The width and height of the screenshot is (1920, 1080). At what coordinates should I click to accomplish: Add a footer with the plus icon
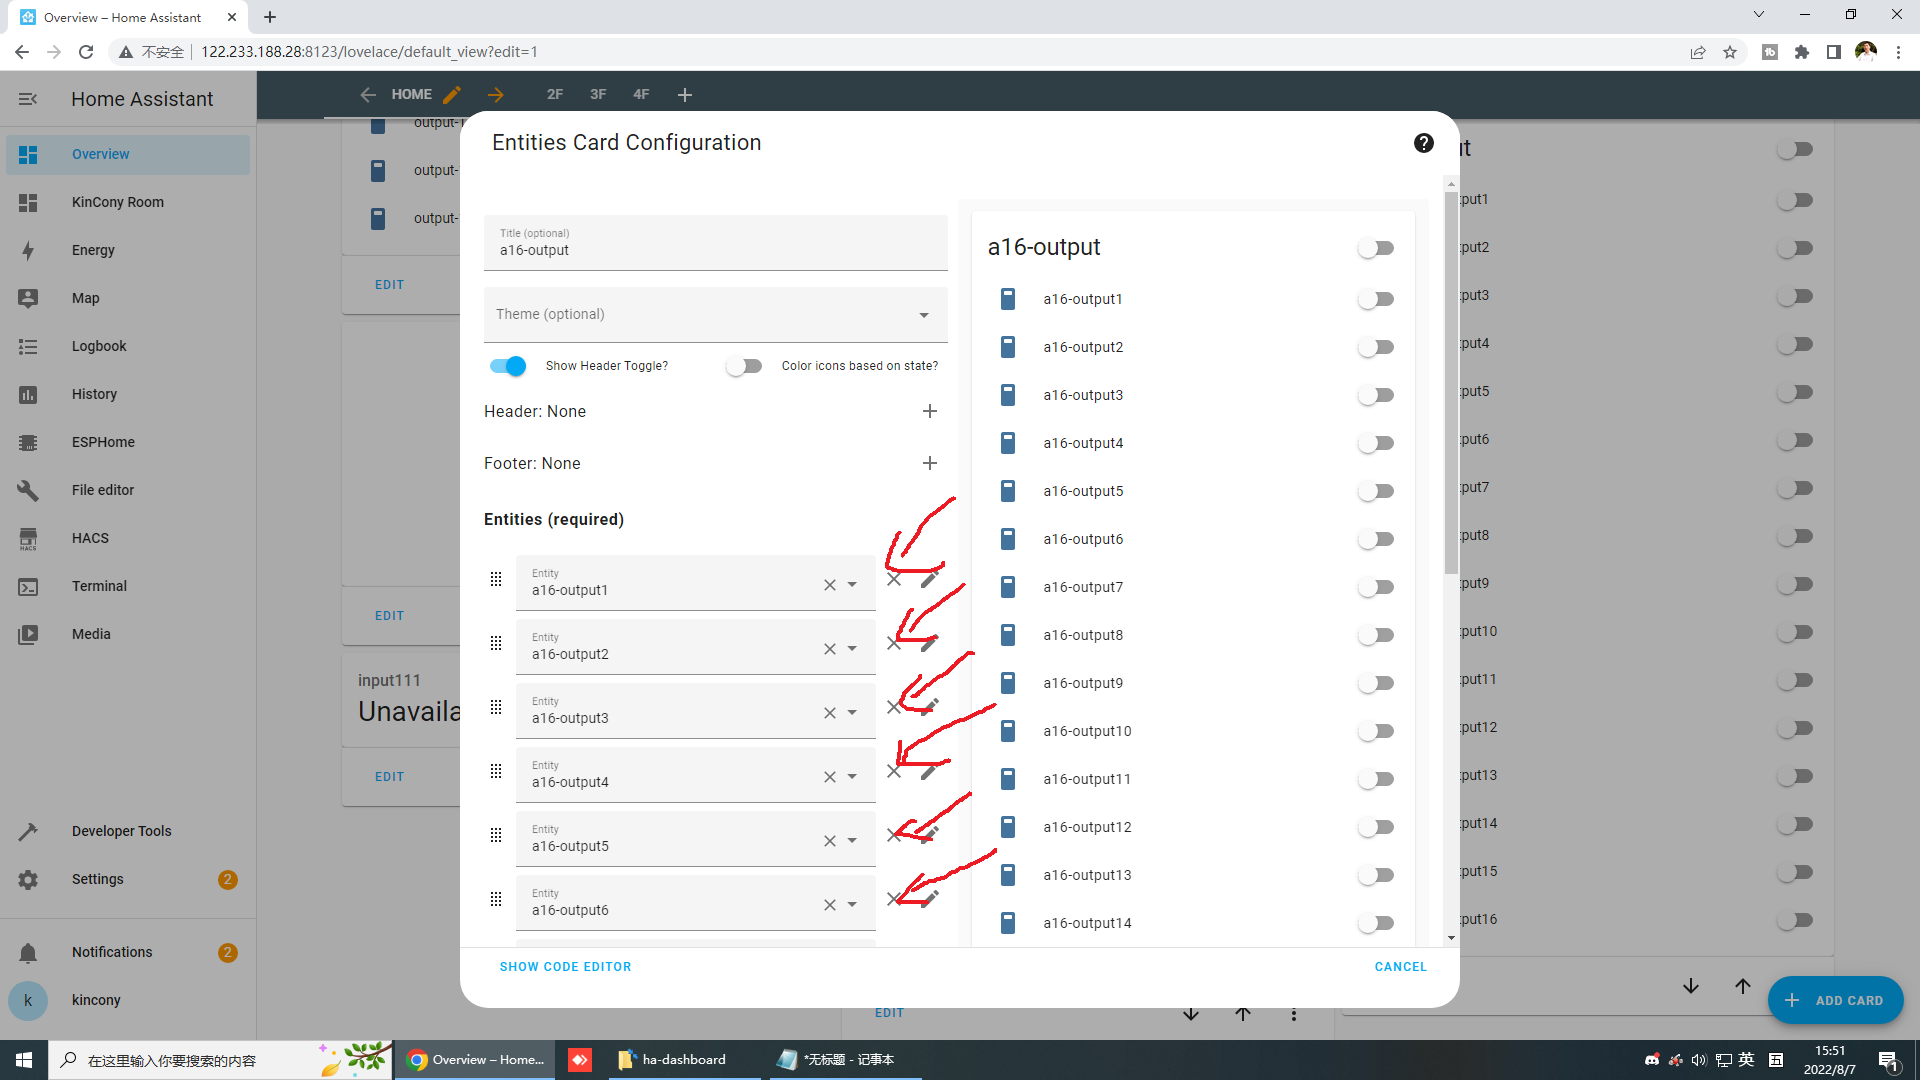pyautogui.click(x=929, y=464)
